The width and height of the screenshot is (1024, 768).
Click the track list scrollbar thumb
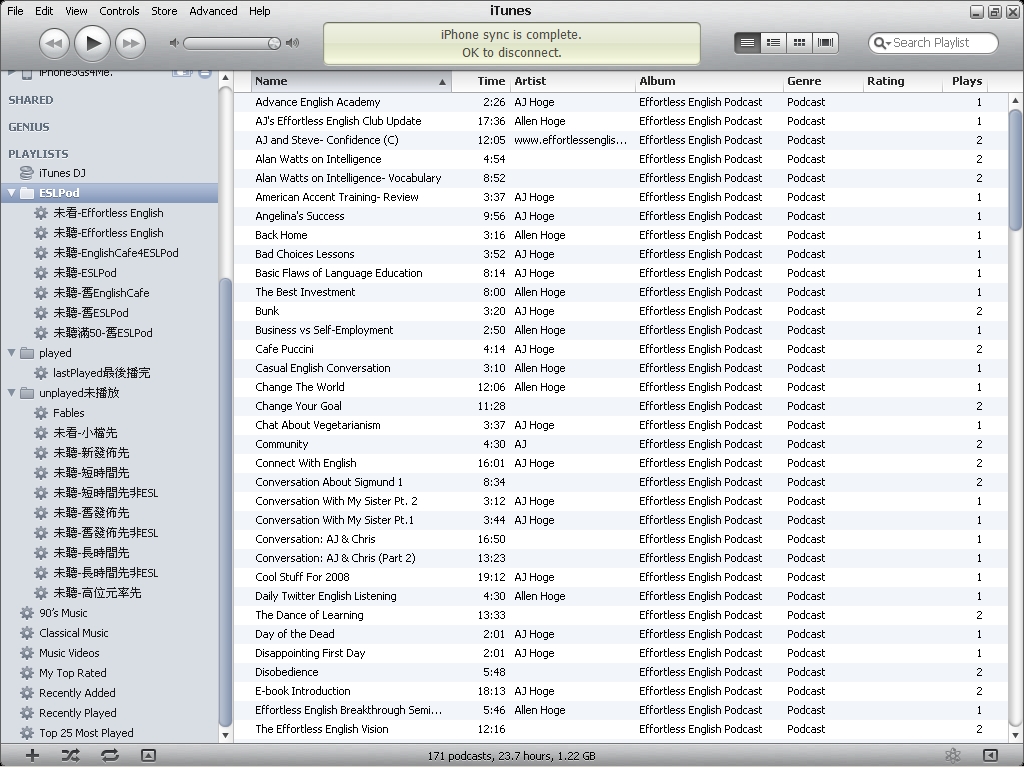1016,170
